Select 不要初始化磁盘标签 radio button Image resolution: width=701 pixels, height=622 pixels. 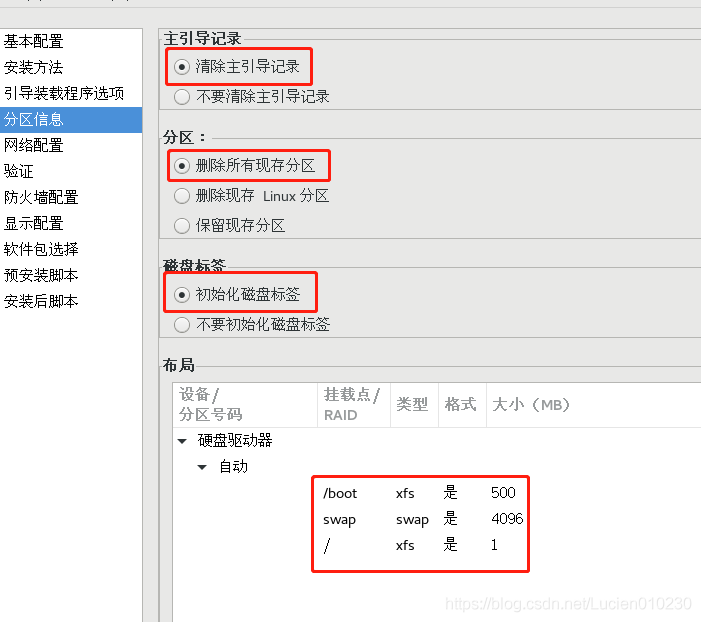(182, 325)
